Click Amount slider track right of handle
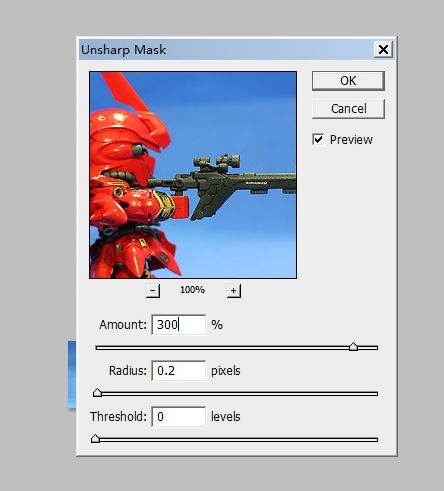Viewport: 444px width, 491px height. [368, 348]
